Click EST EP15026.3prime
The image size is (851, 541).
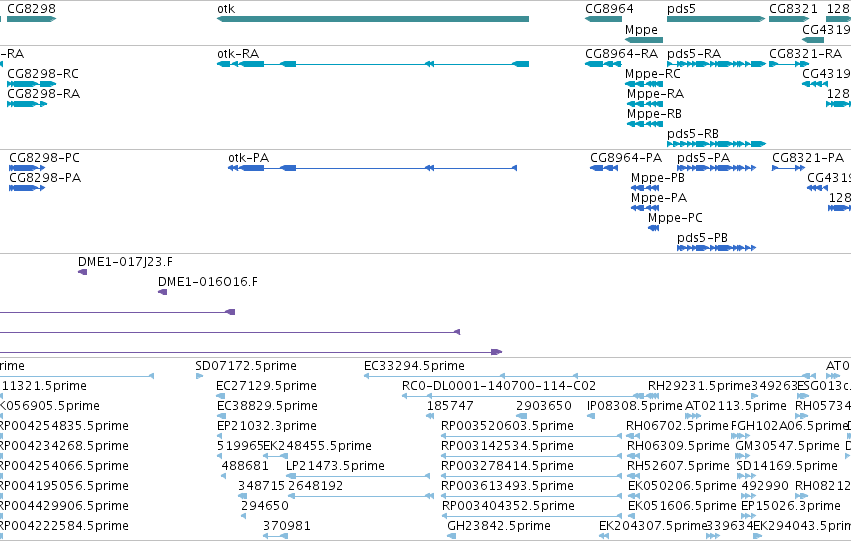(x=748, y=516)
